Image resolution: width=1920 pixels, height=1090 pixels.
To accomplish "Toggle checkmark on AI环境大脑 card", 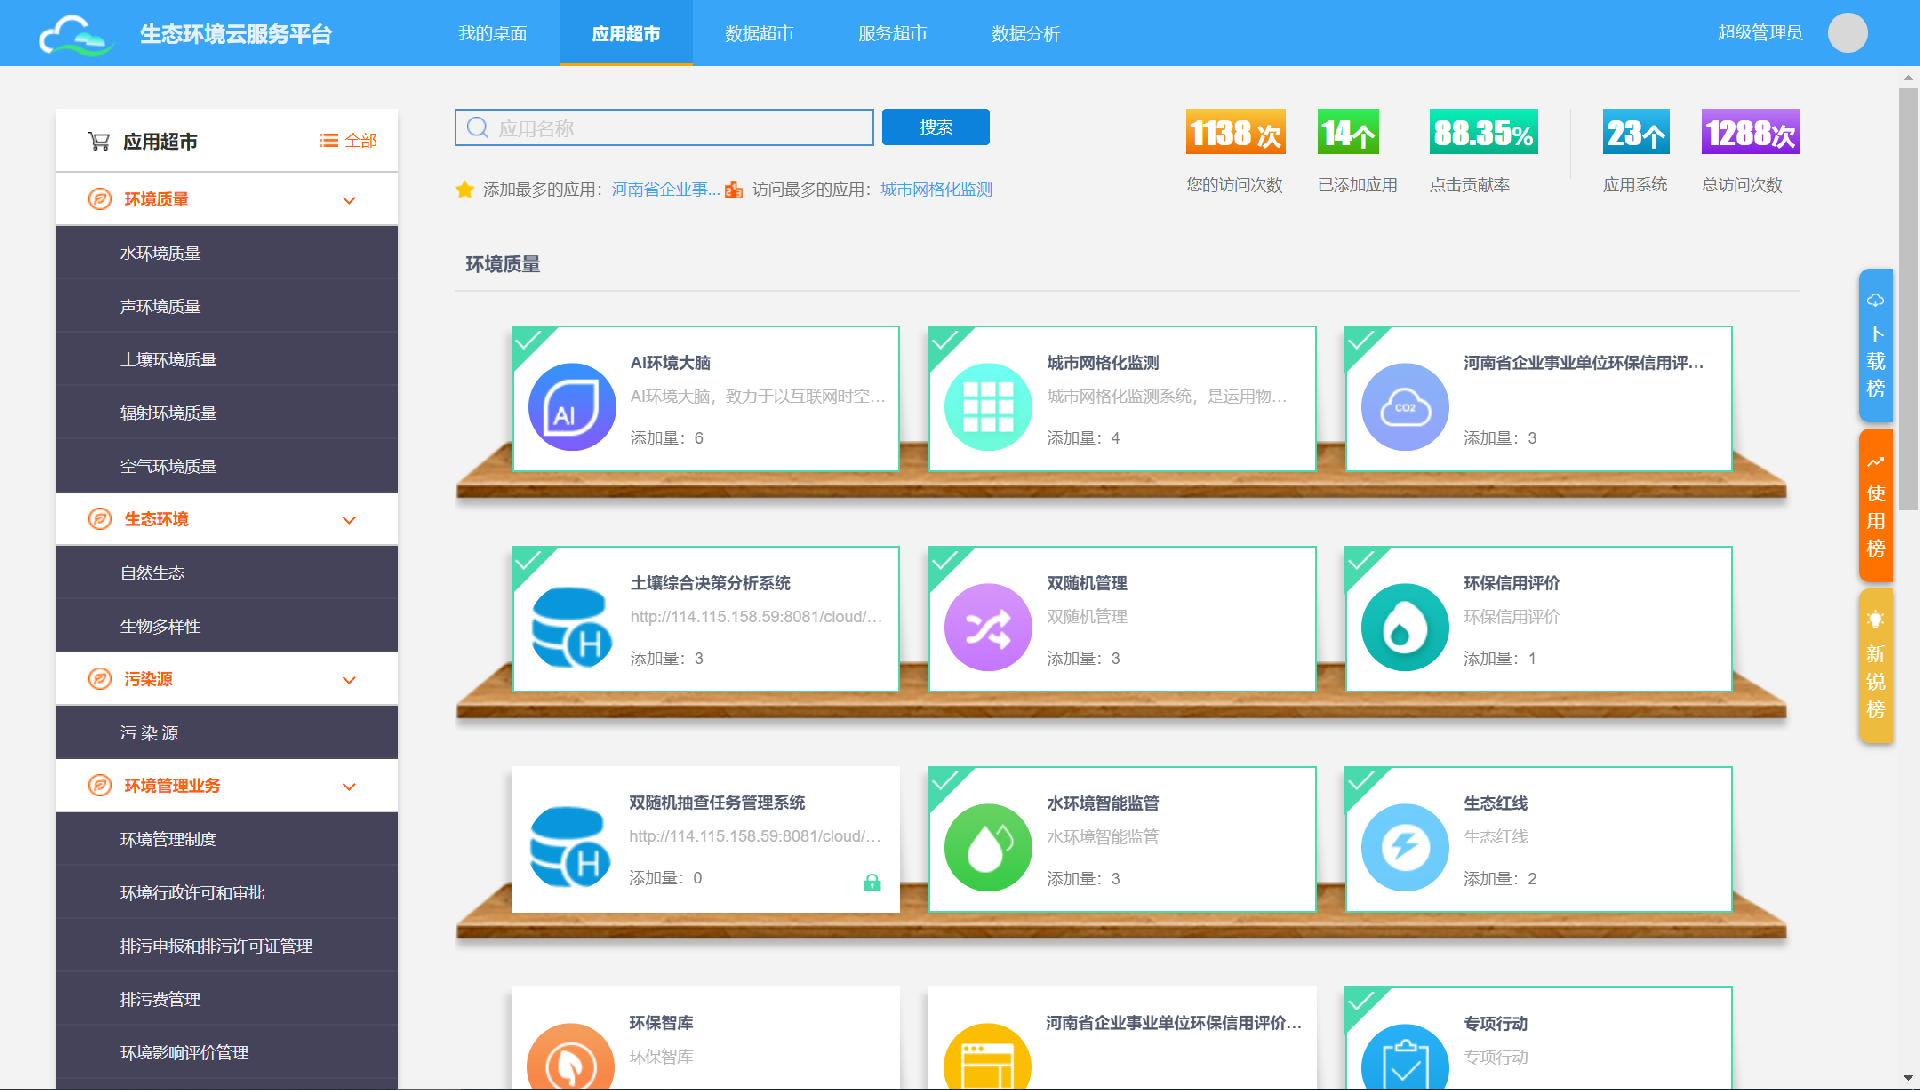I will tap(527, 341).
